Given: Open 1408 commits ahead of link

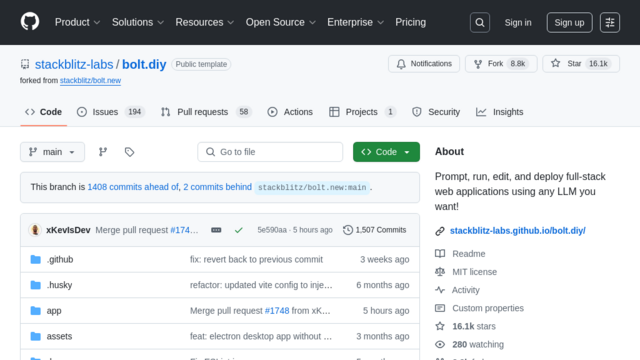Looking at the screenshot, I should point(133,187).
